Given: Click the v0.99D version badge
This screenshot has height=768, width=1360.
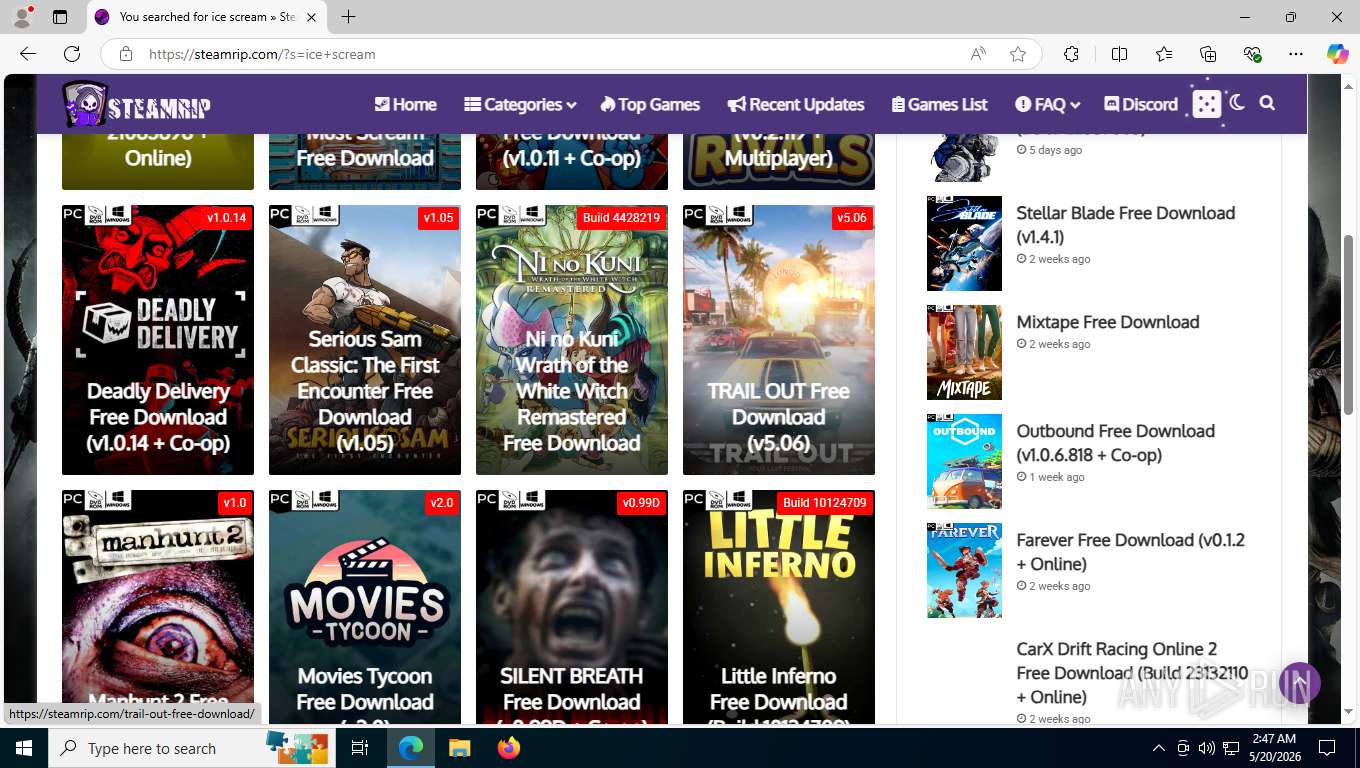Looking at the screenshot, I should pyautogui.click(x=641, y=503).
